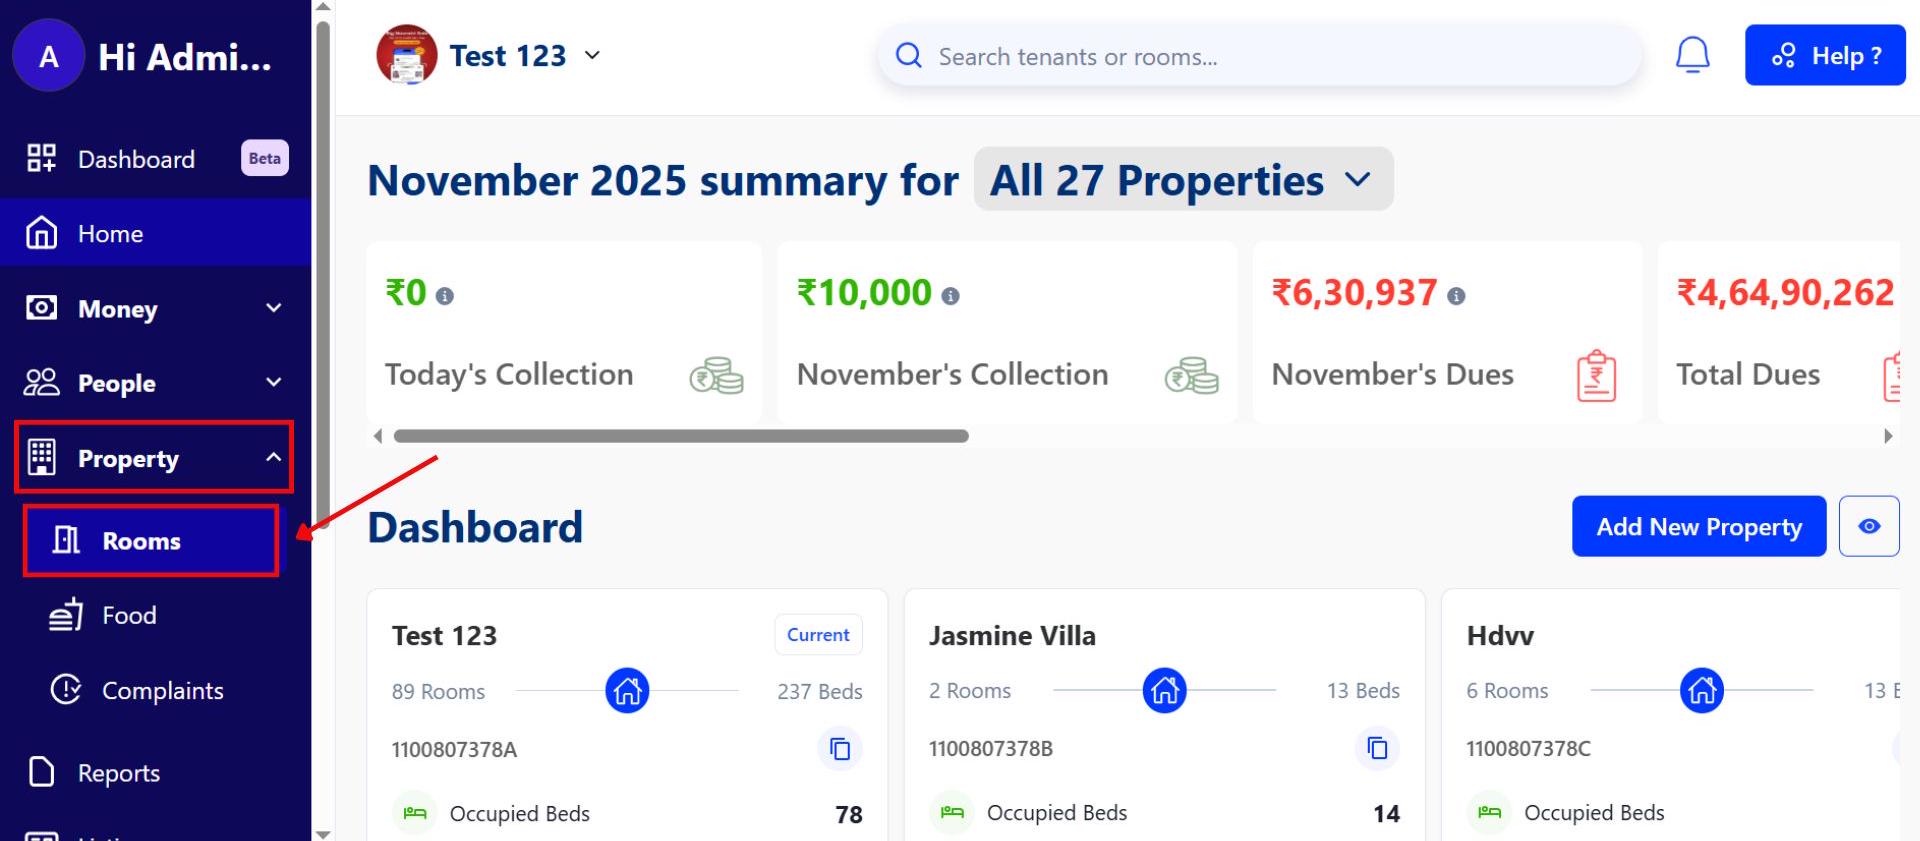The width and height of the screenshot is (1920, 841).
Task: Click the Help button
Action: click(1824, 56)
